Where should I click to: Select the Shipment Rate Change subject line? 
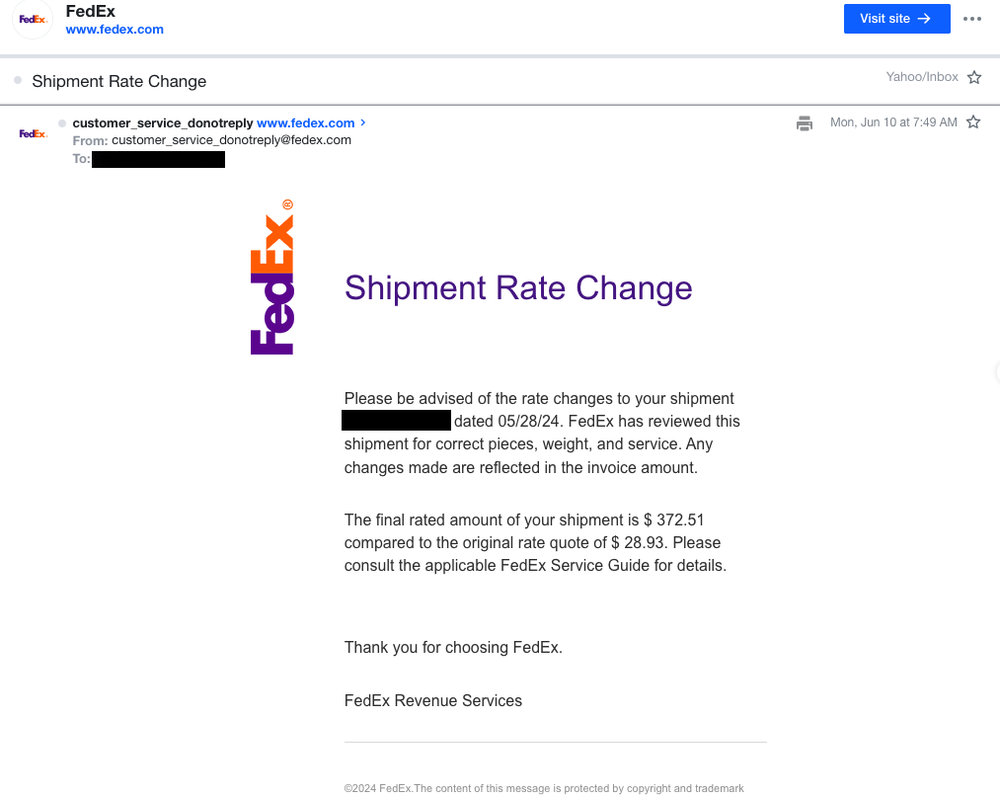[119, 81]
